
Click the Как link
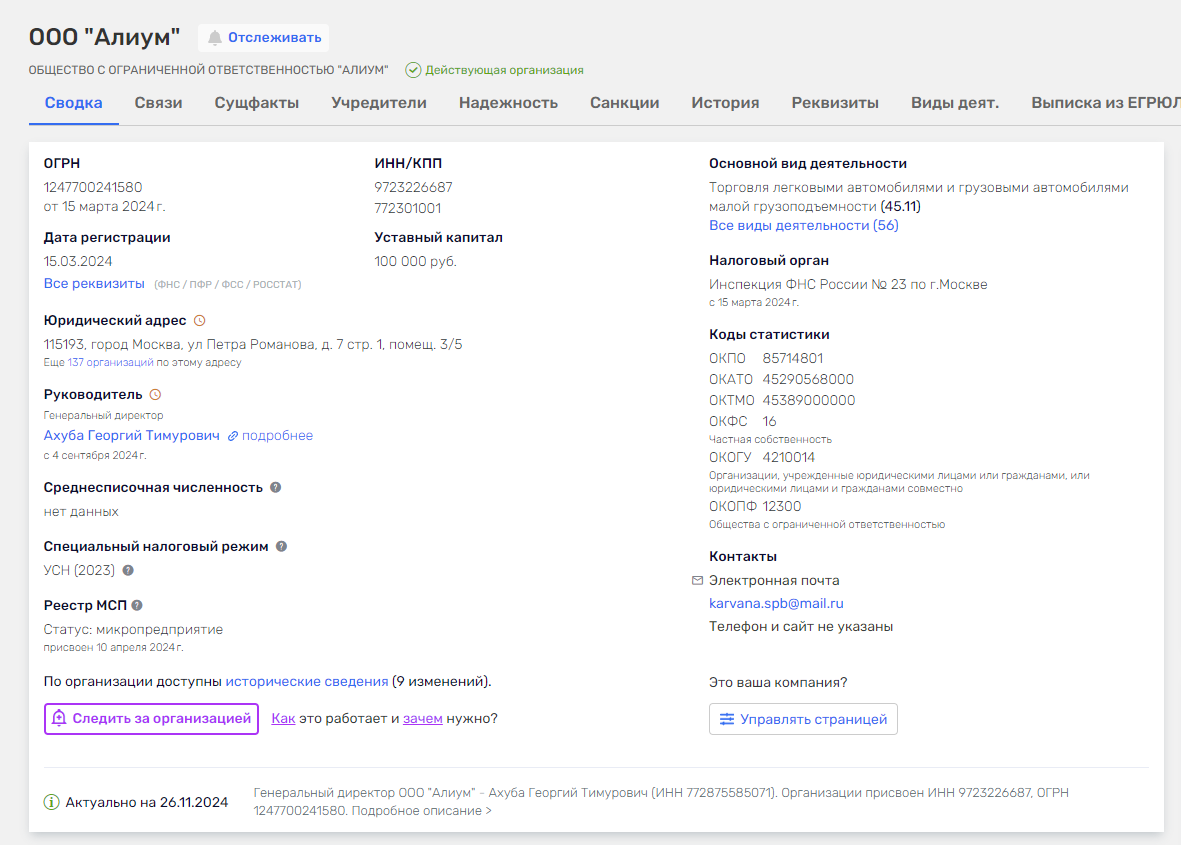(x=283, y=718)
